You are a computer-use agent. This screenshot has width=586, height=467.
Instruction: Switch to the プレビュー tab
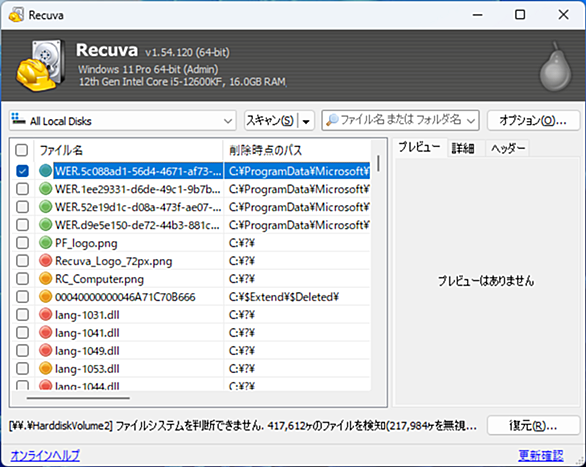coord(419,148)
